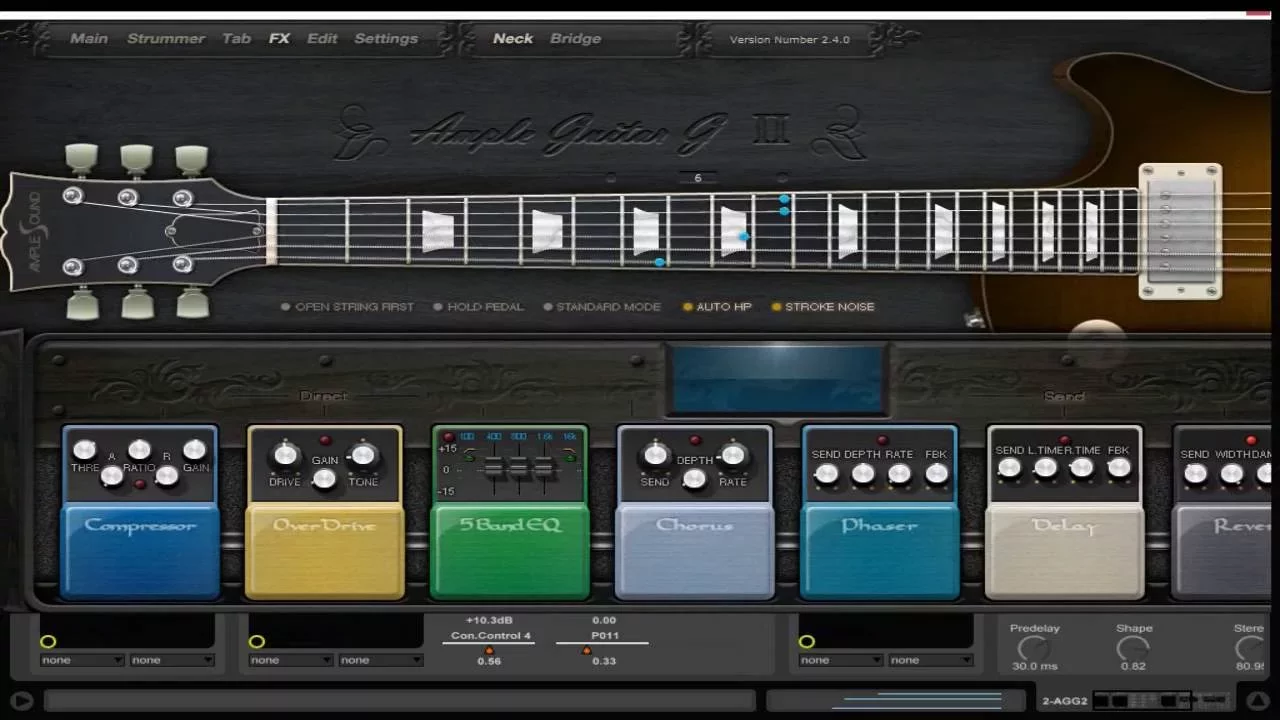Viewport: 1280px width, 720px height.
Task: Click the Chorus DEPTH knob
Action: pyautogui.click(x=694, y=479)
